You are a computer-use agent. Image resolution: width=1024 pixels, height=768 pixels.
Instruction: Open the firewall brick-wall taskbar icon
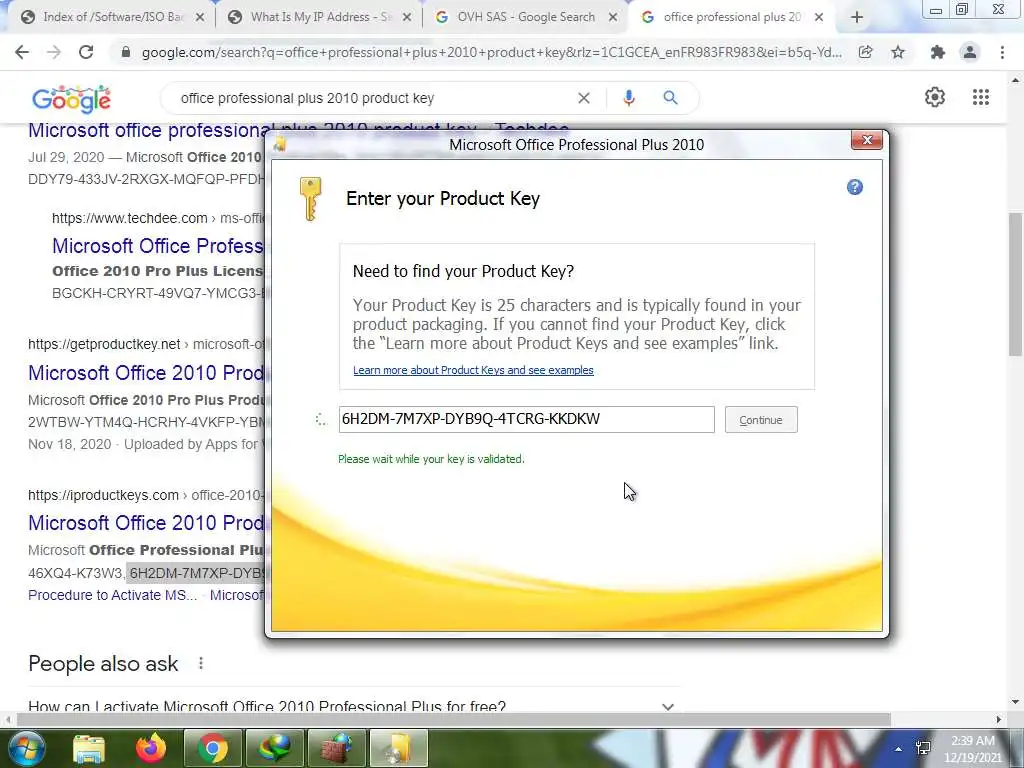(337, 748)
